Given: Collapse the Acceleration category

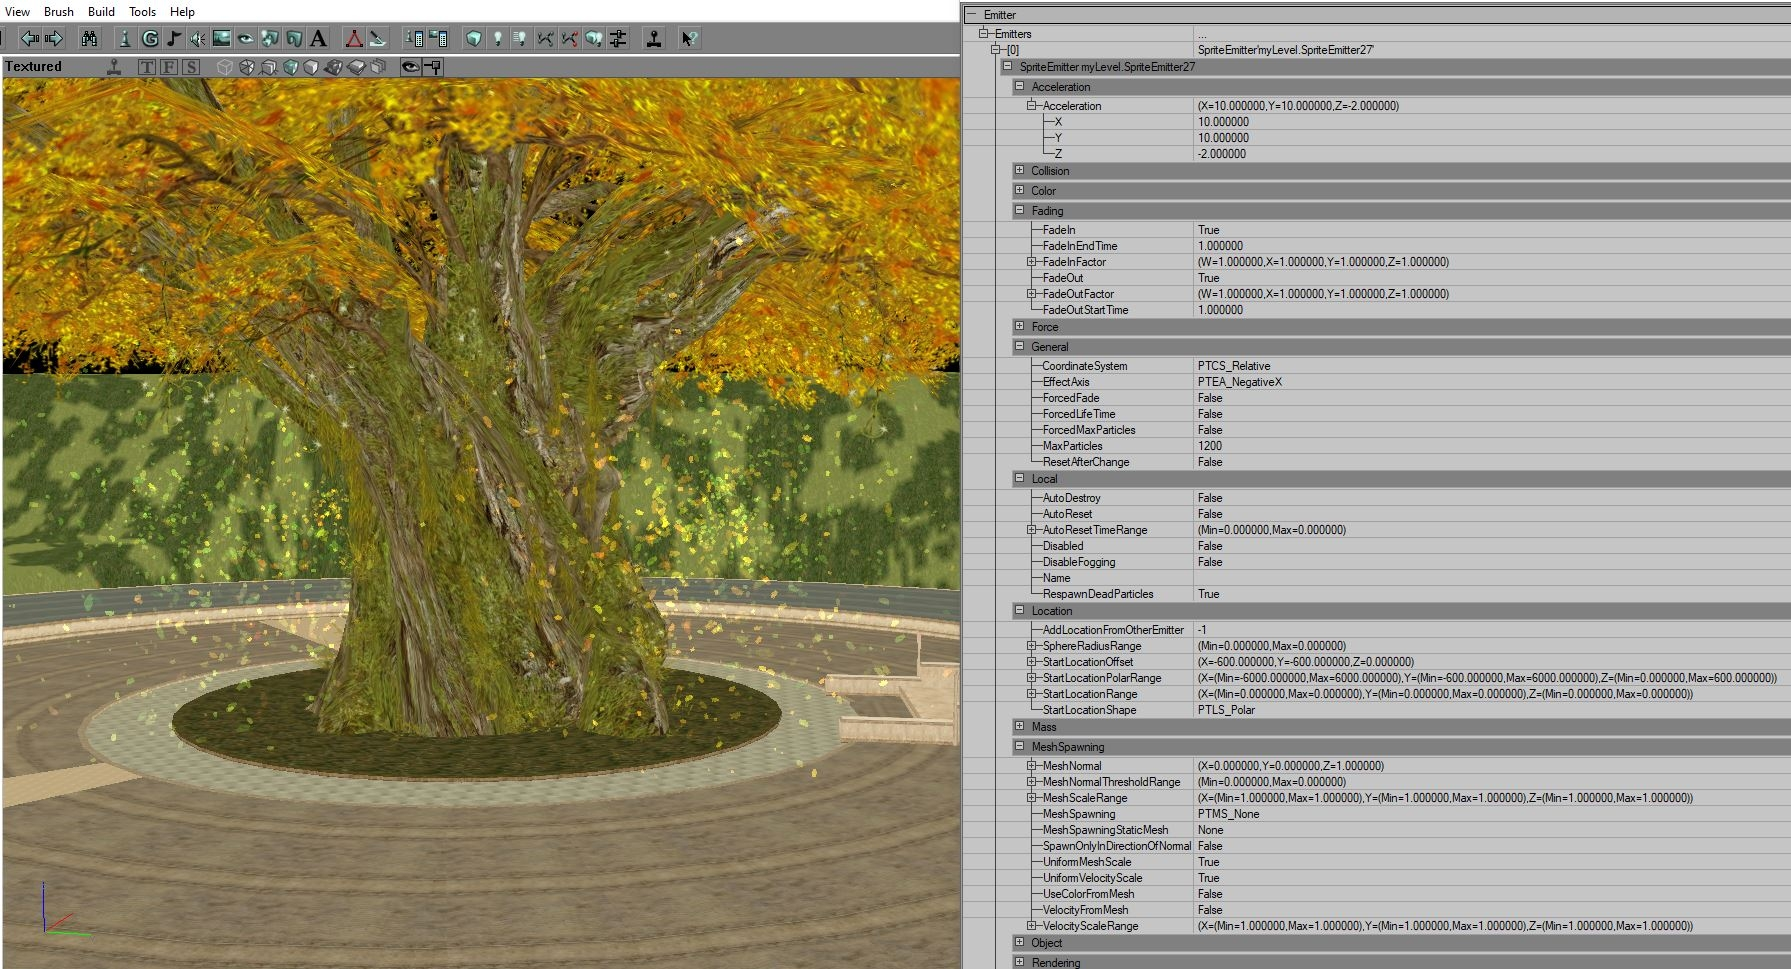Looking at the screenshot, I should pyautogui.click(x=1019, y=86).
